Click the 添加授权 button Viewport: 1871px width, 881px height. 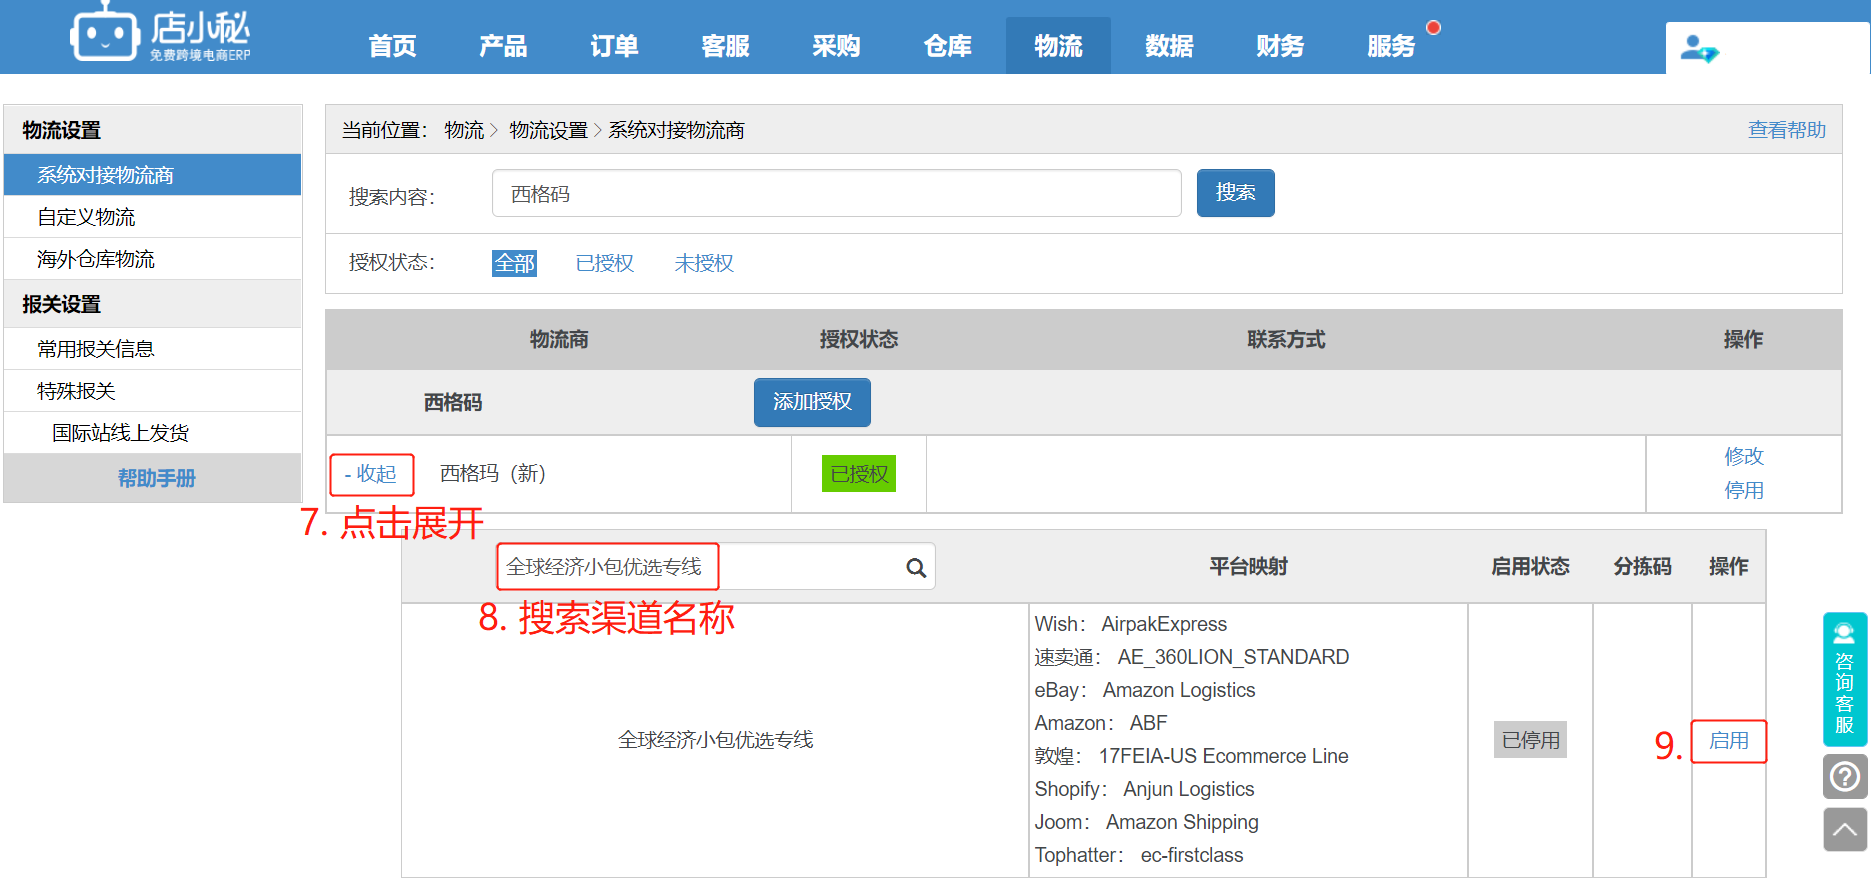812,402
